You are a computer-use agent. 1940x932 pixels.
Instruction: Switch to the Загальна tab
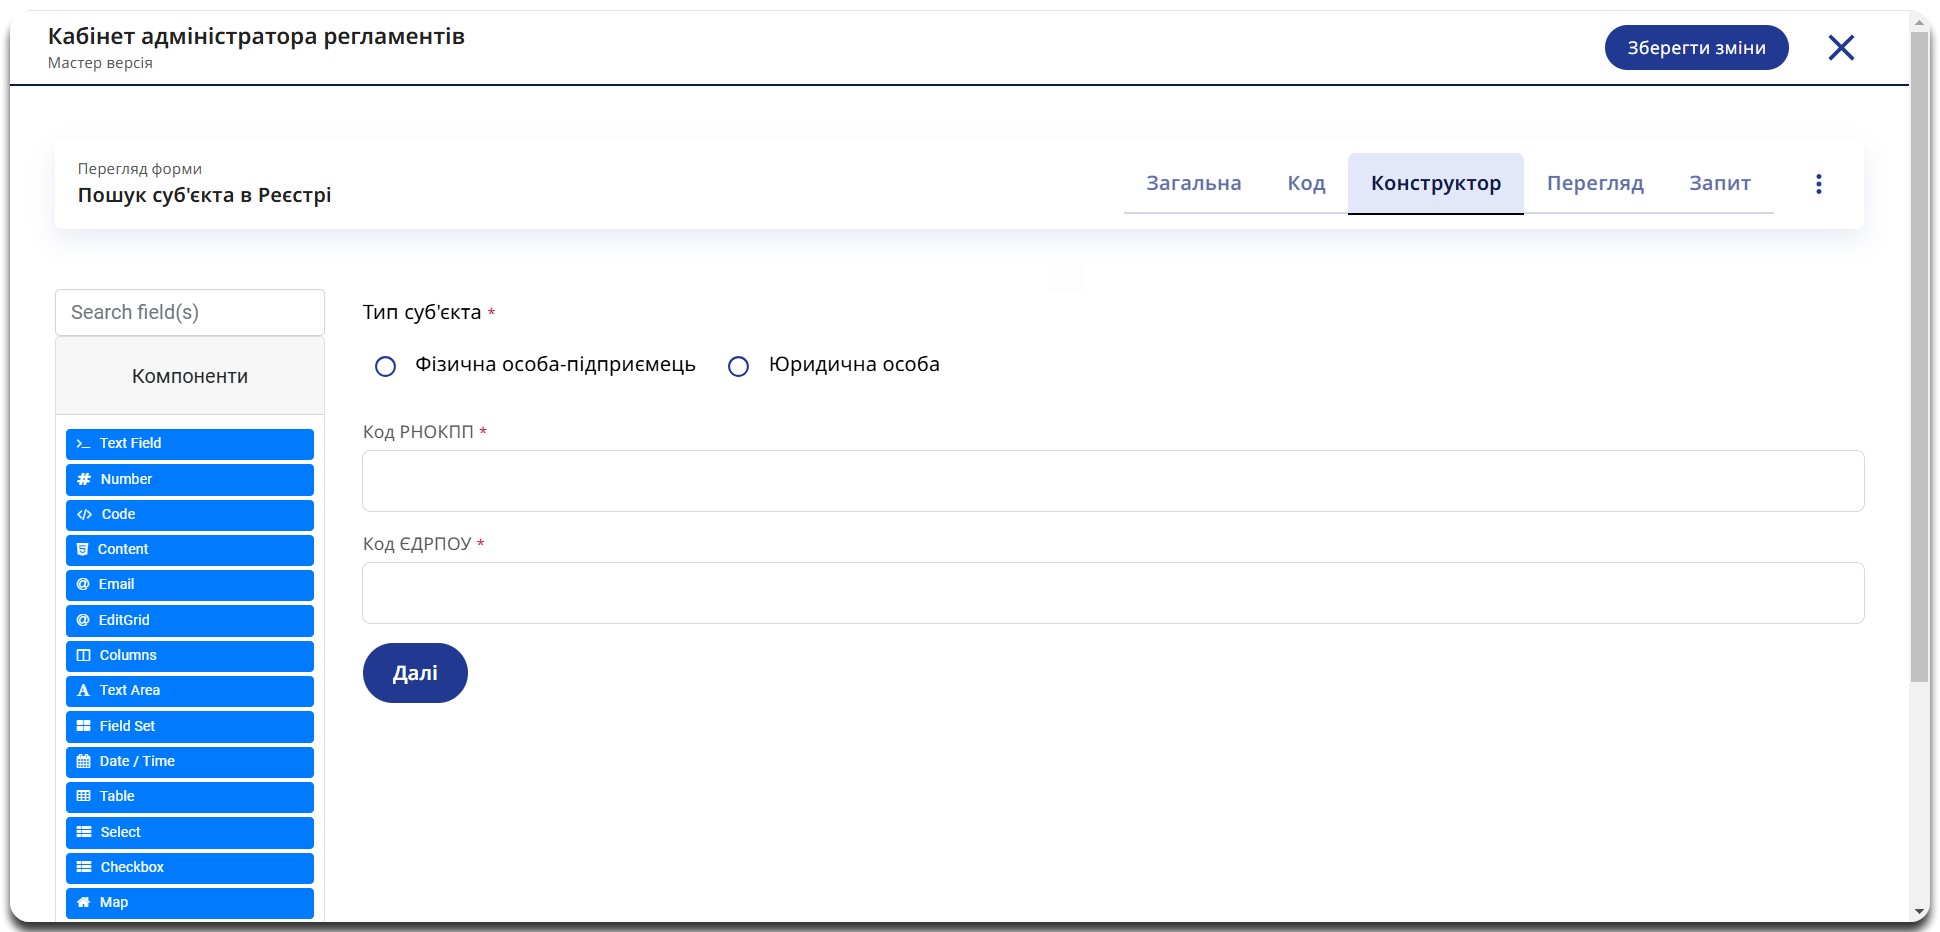pyautogui.click(x=1193, y=184)
